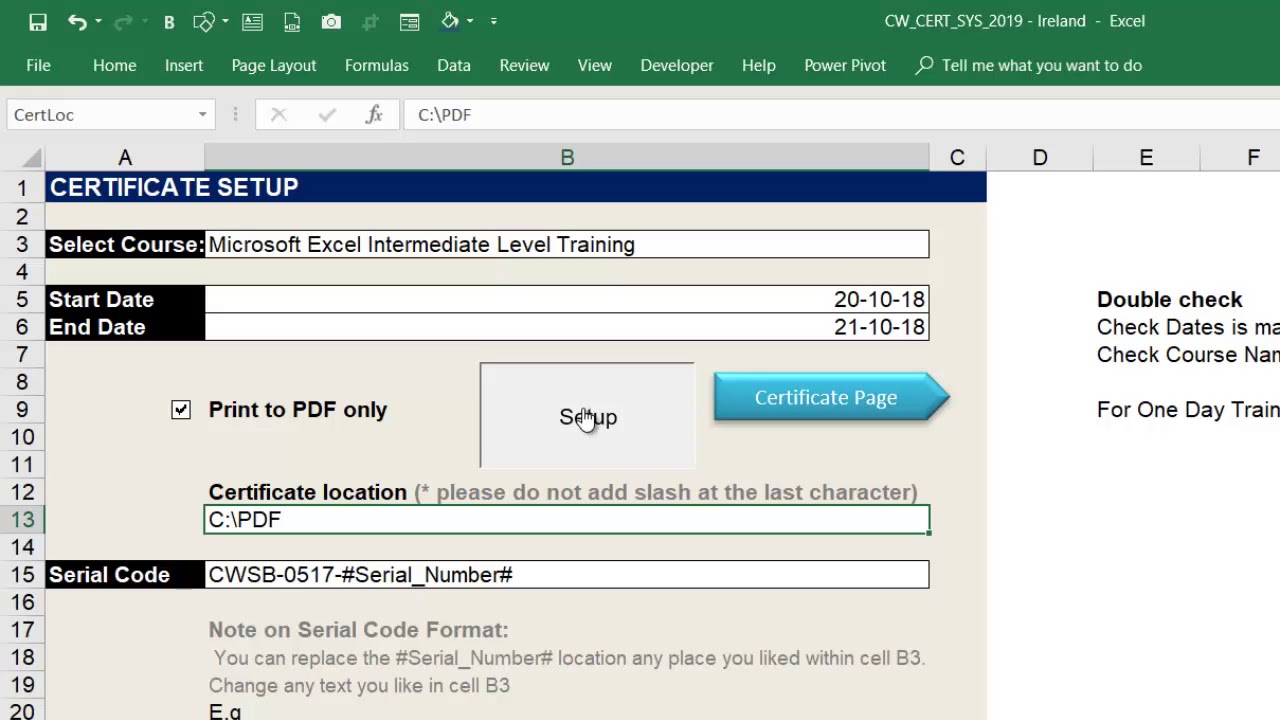Click the Serial Code cell CWSB-0517-#Serial_Number#
The image size is (1280, 720).
click(x=567, y=575)
